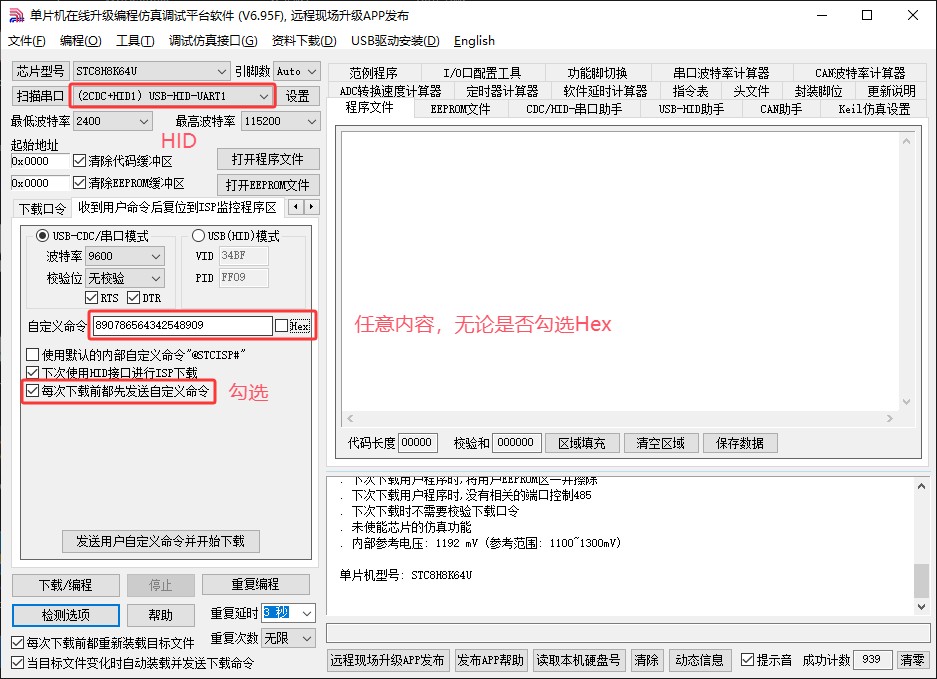Switch to USB-HID助手 tab
The width and height of the screenshot is (937, 679).
coord(691,109)
